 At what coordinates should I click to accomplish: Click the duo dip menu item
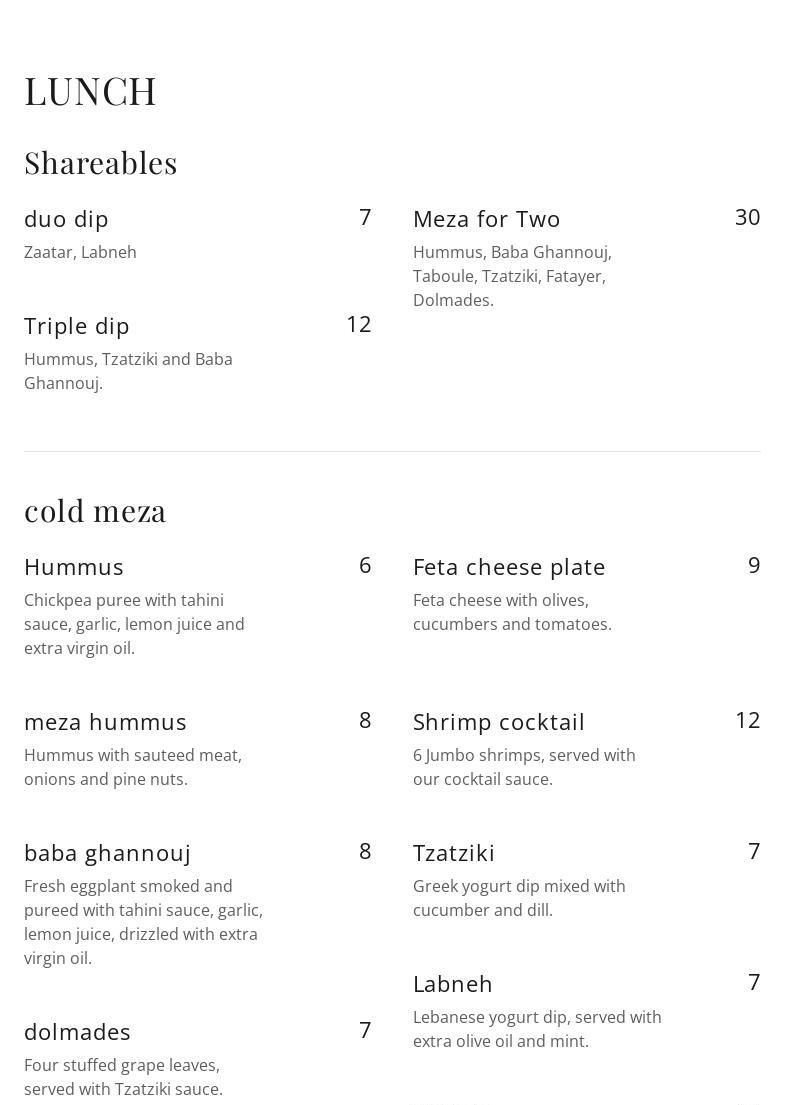[x=66, y=219]
